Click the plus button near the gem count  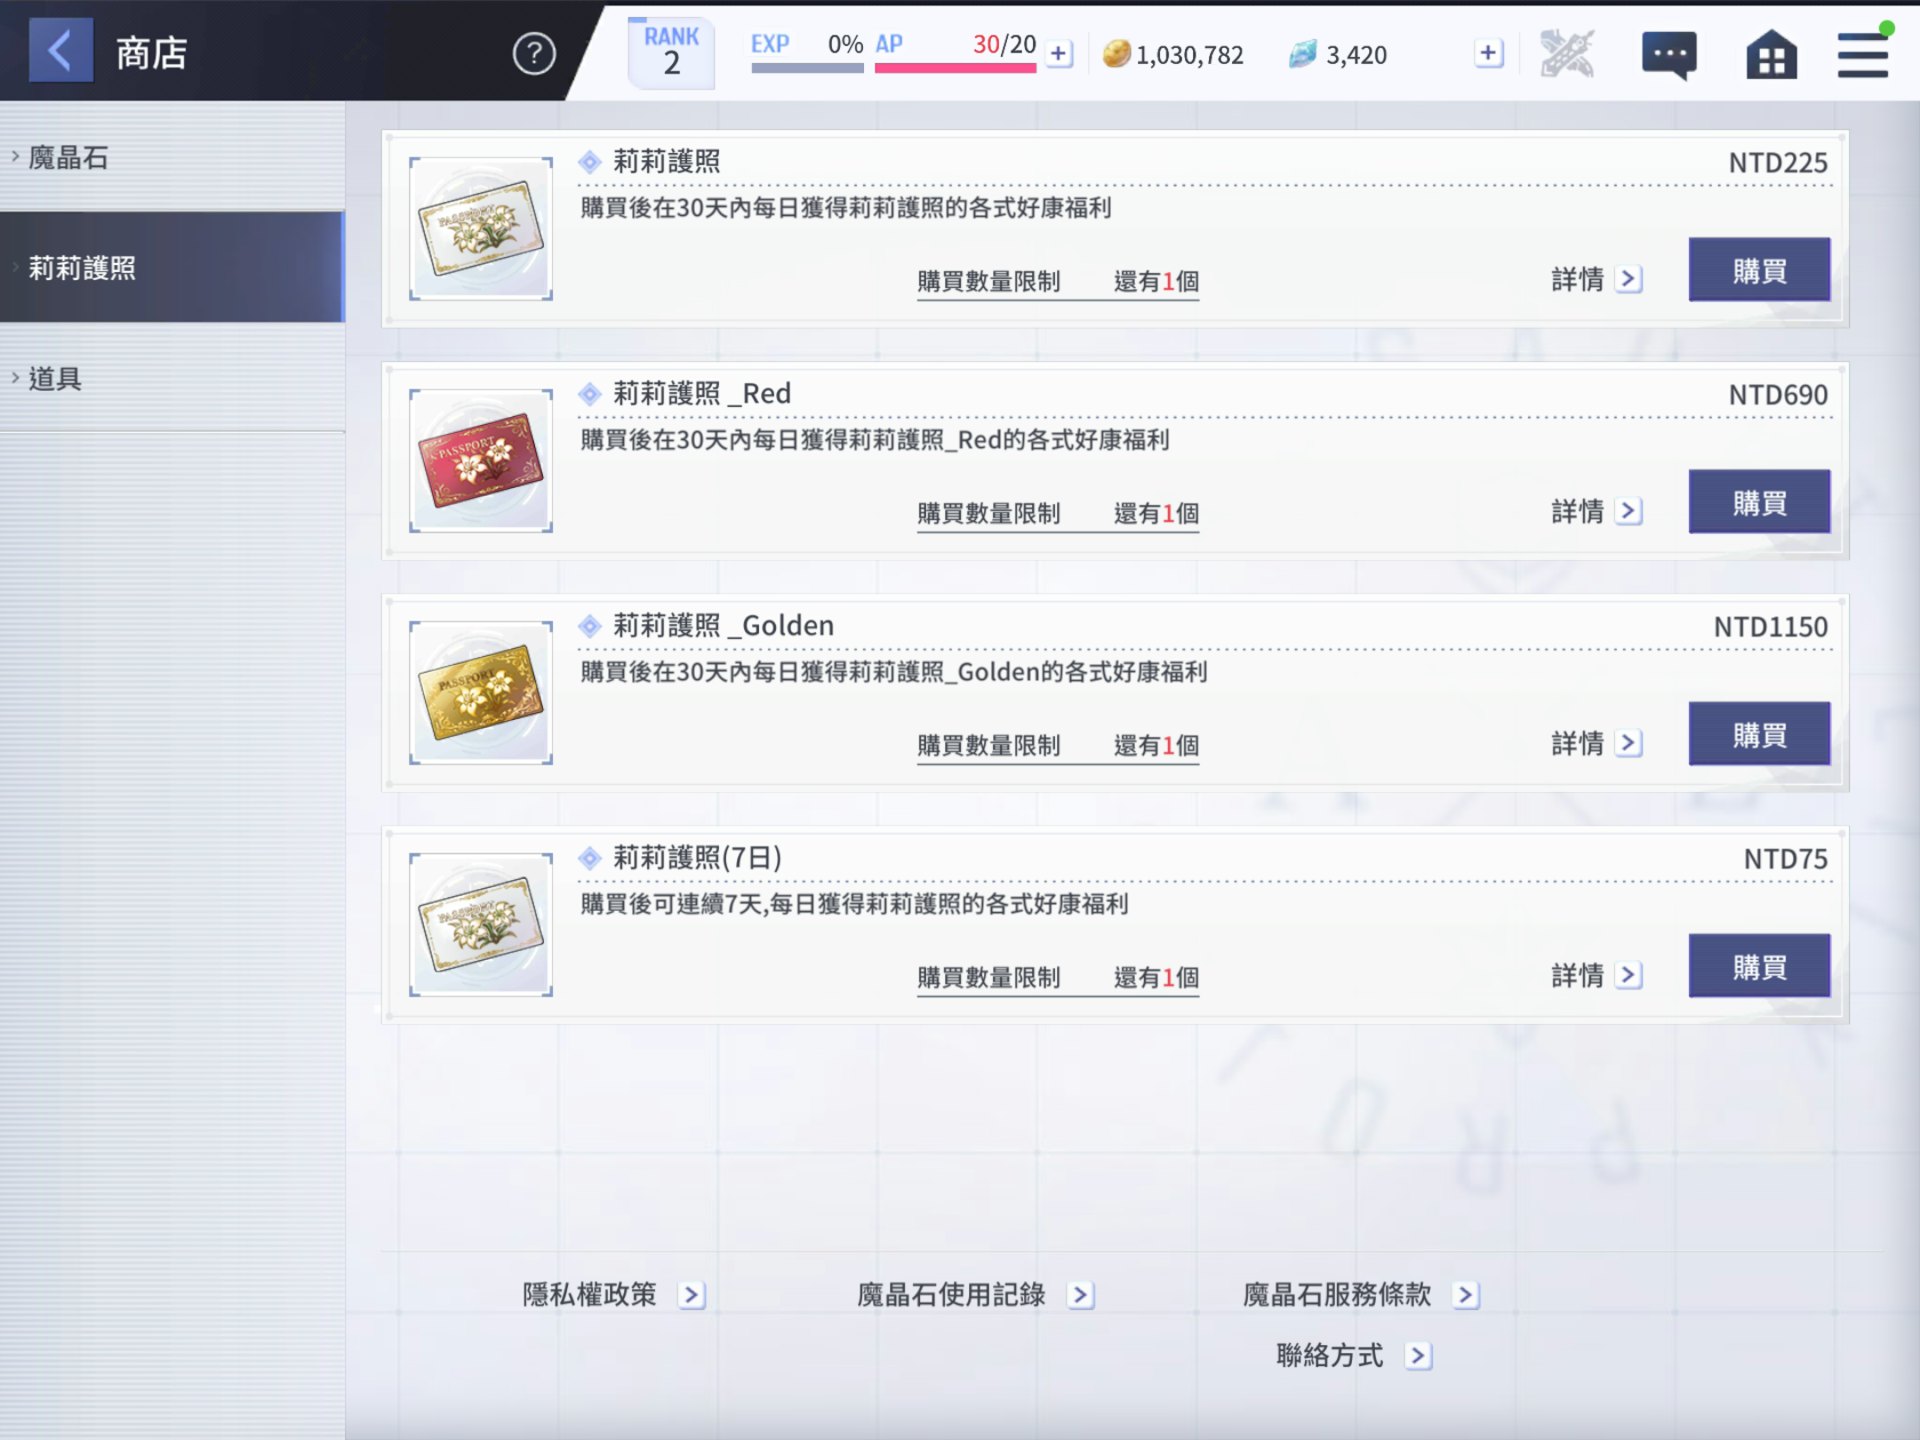click(x=1487, y=52)
